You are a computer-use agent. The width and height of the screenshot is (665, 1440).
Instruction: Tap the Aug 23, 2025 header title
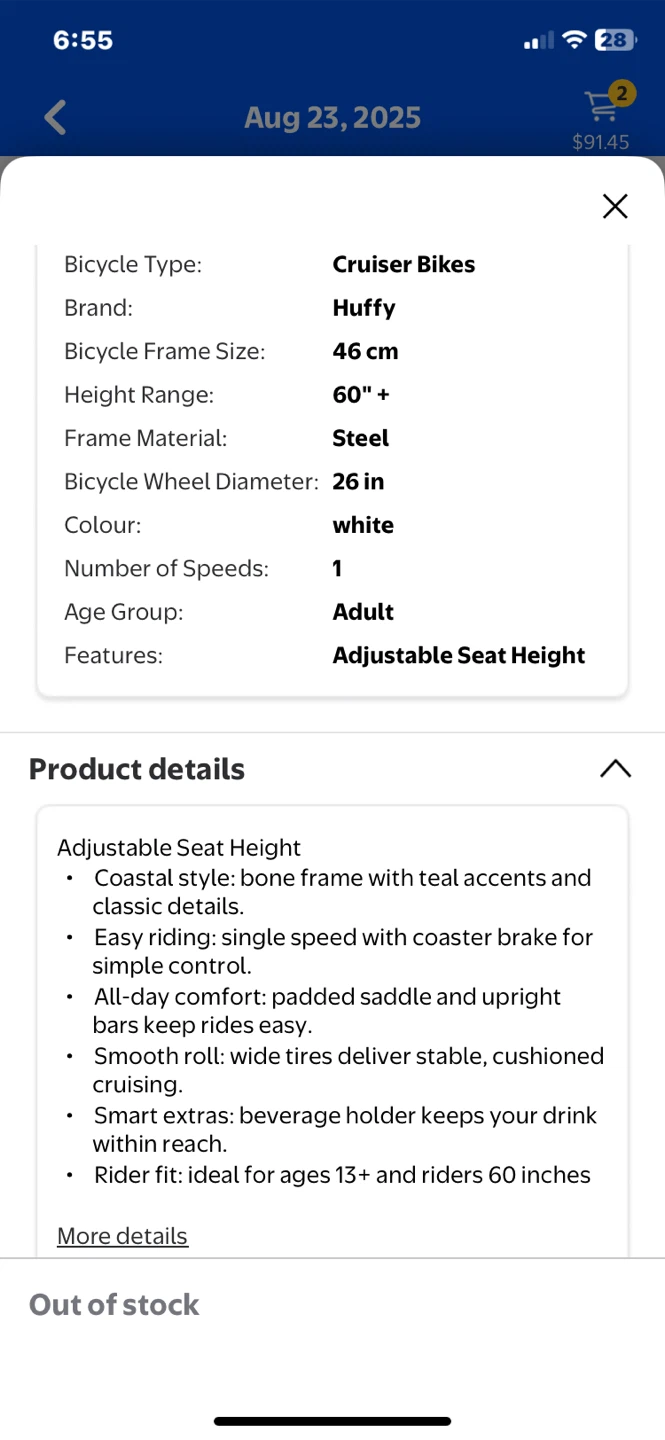[333, 118]
